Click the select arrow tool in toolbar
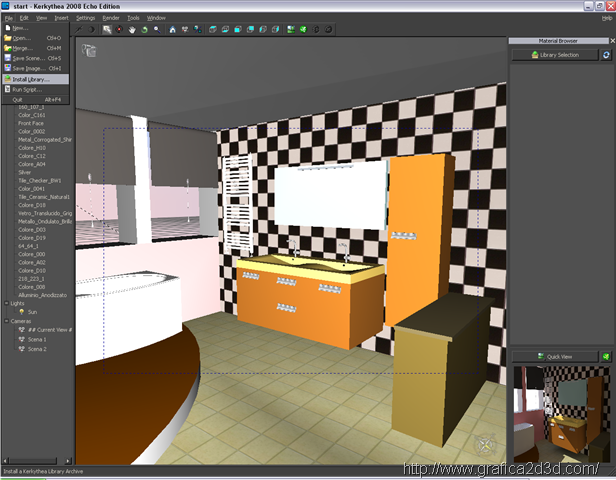The width and height of the screenshot is (616, 480). (107, 29)
